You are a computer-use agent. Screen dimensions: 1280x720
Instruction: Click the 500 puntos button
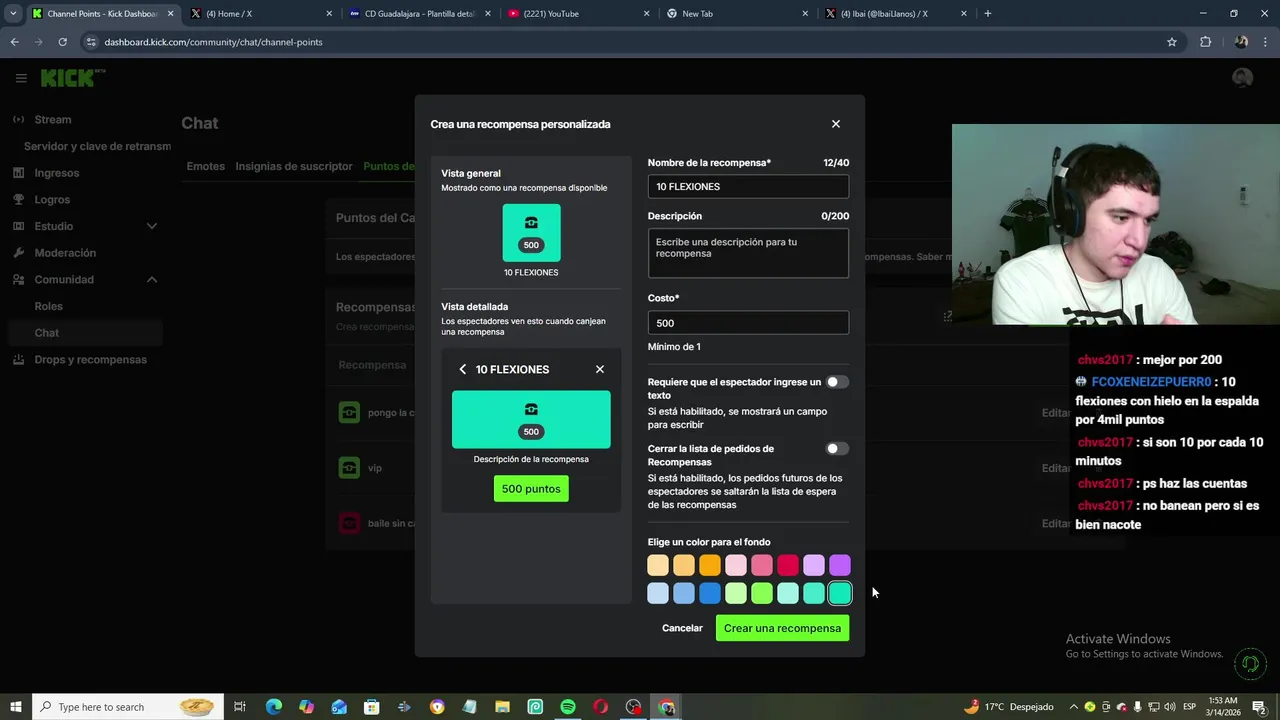pyautogui.click(x=531, y=489)
